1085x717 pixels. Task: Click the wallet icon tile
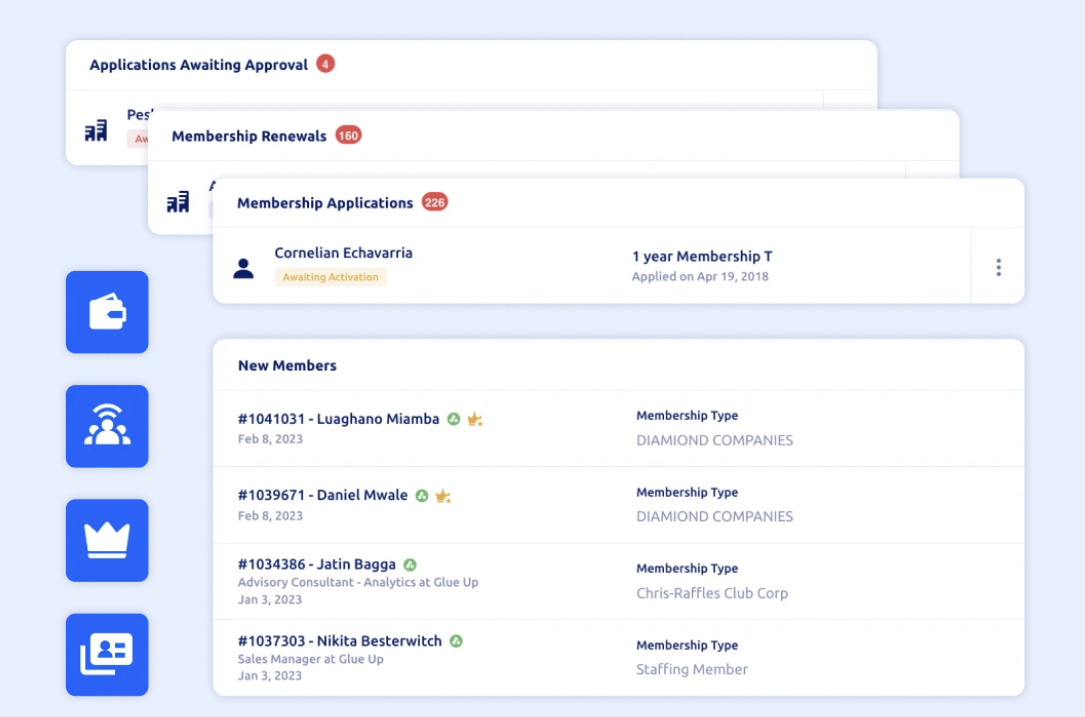click(107, 312)
